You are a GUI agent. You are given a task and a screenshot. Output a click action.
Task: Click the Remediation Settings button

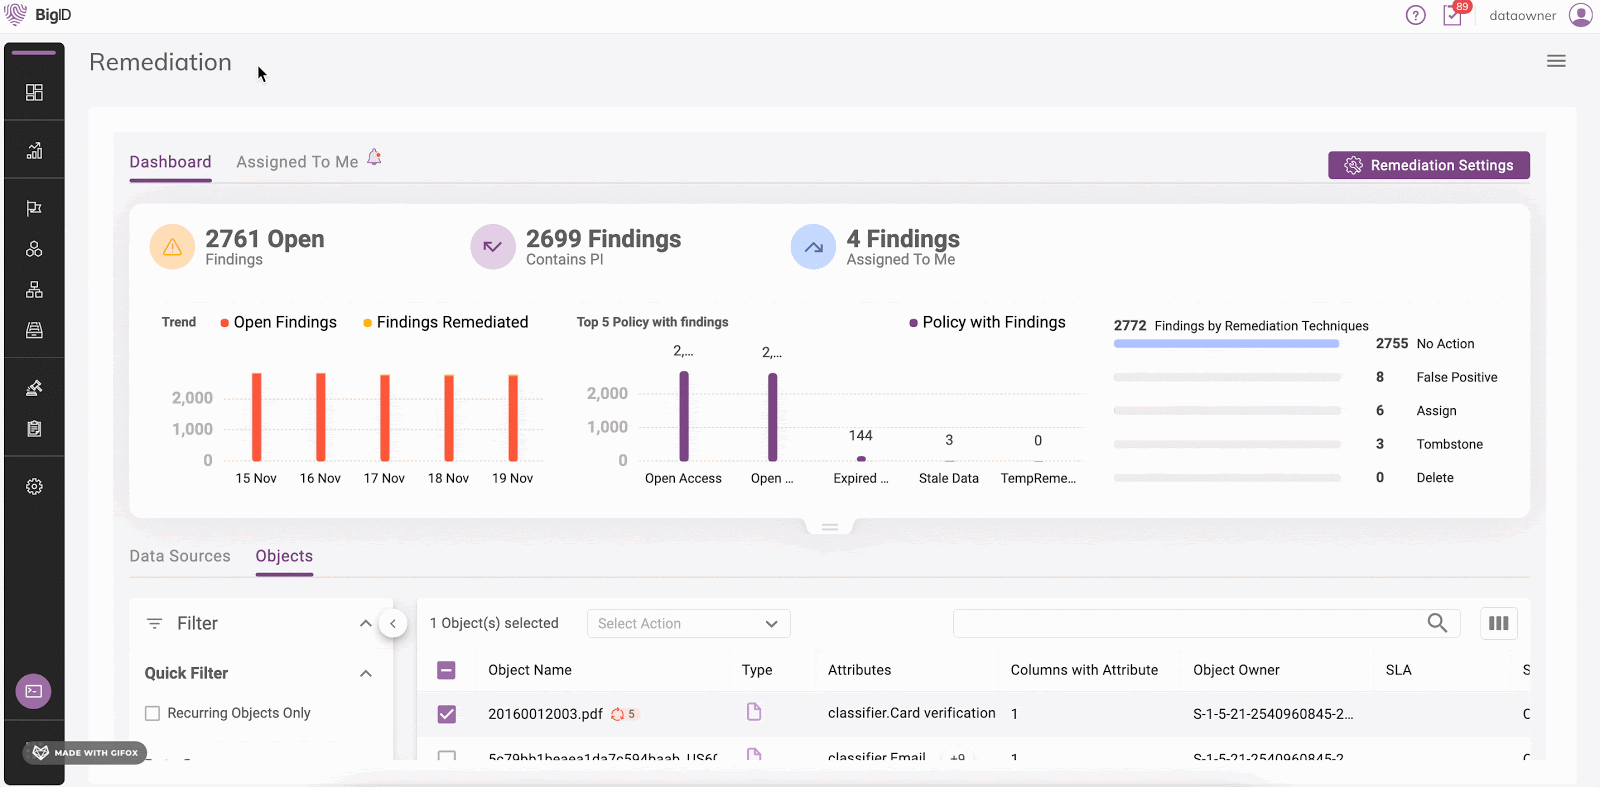tap(1428, 165)
